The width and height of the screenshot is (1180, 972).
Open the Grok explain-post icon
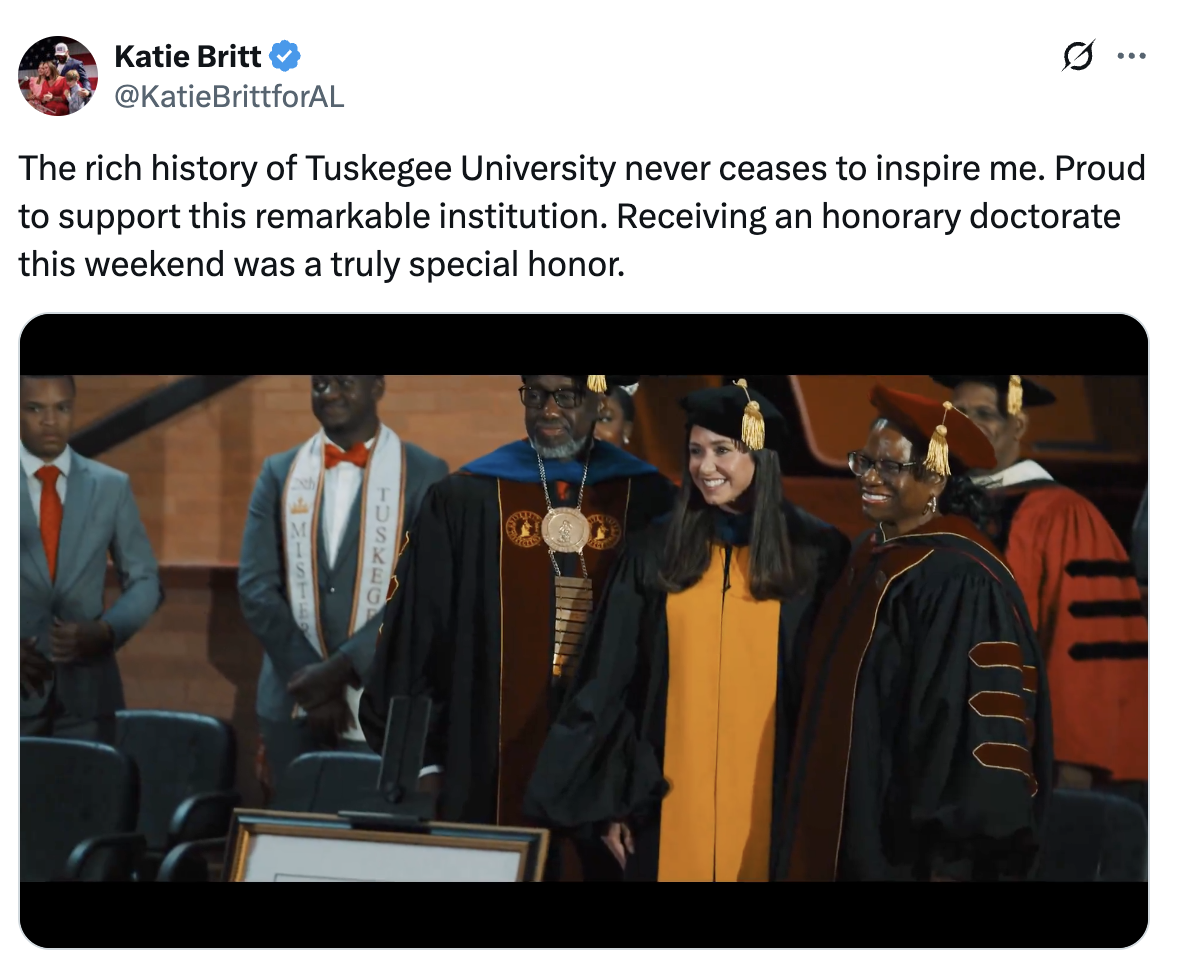[x=1078, y=56]
